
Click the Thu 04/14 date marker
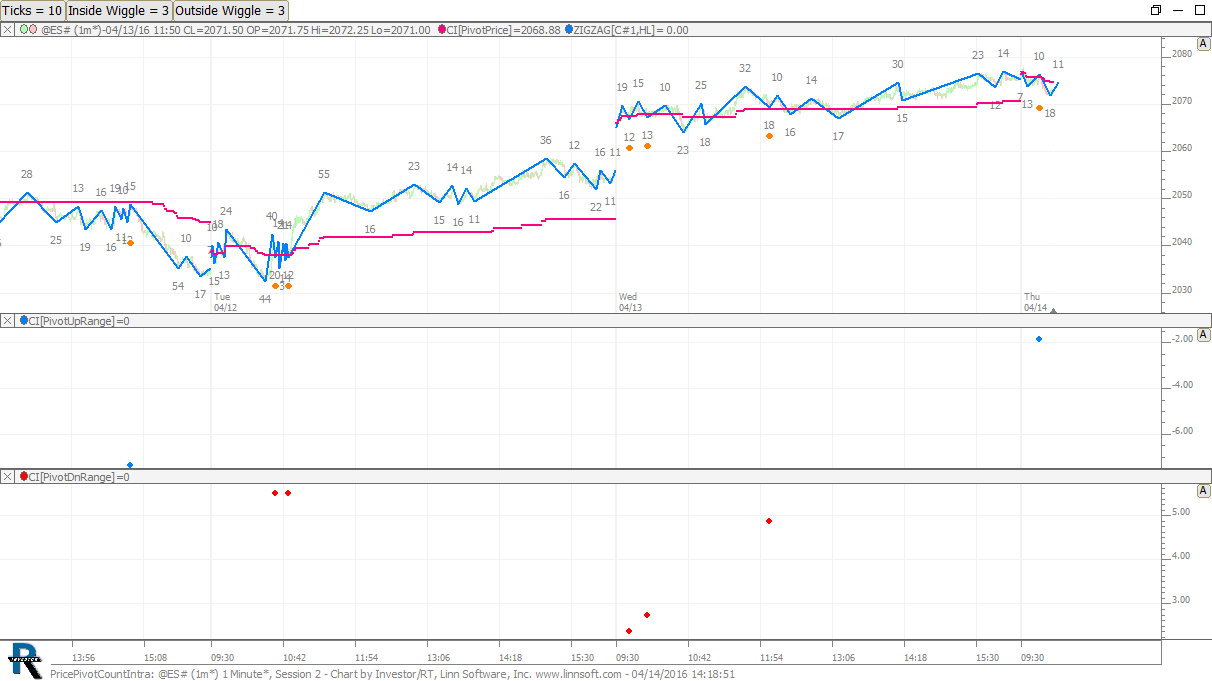[1035, 302]
